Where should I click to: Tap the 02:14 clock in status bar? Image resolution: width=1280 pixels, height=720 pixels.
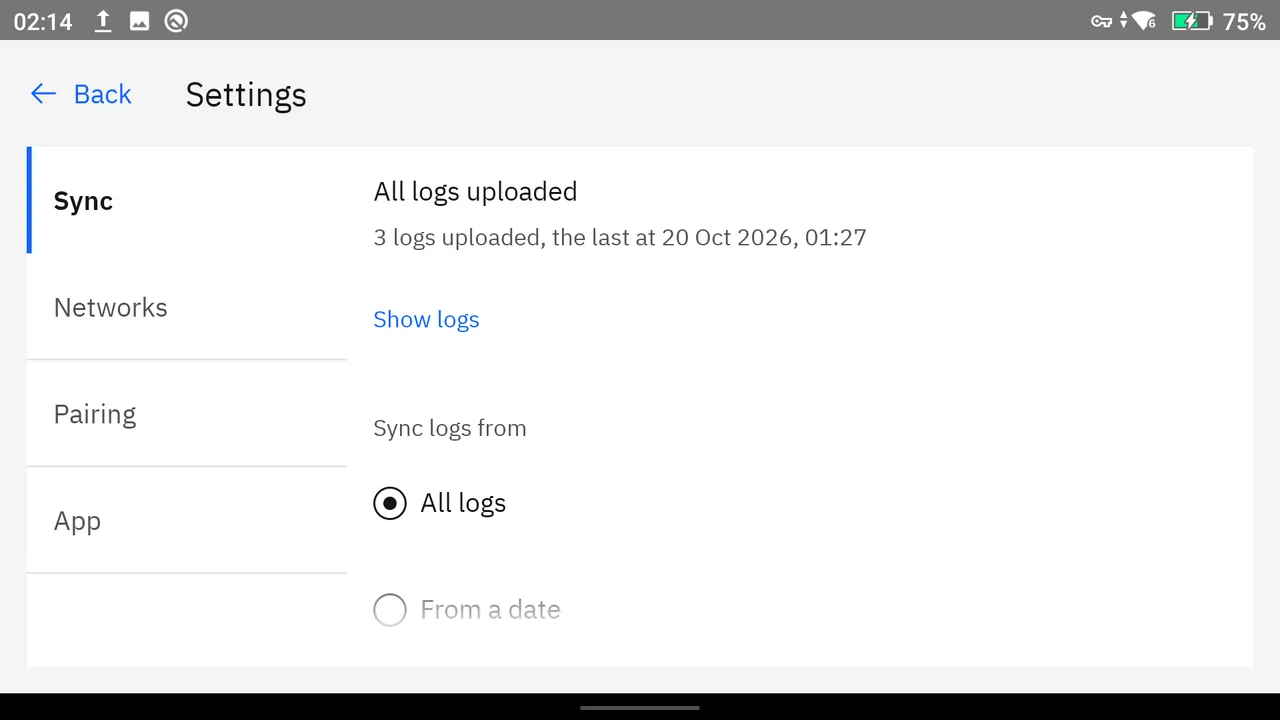pyautogui.click(x=43, y=21)
